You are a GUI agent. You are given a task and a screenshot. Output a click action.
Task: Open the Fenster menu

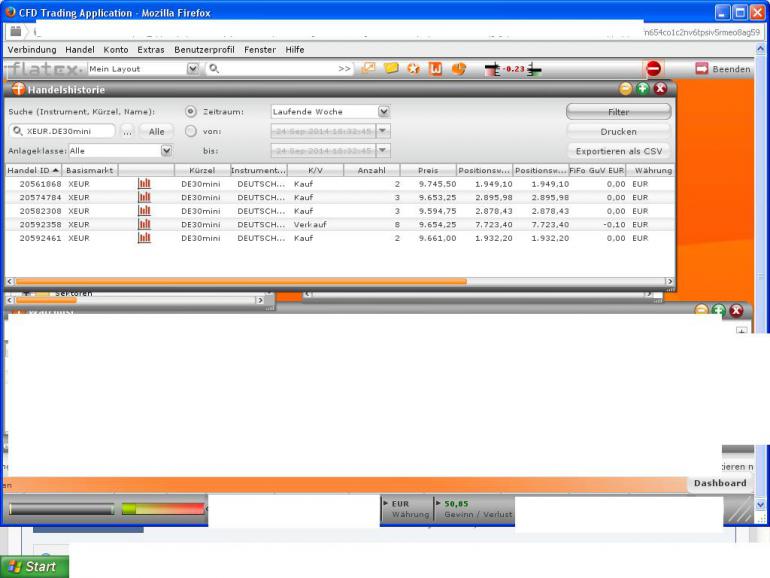260,50
